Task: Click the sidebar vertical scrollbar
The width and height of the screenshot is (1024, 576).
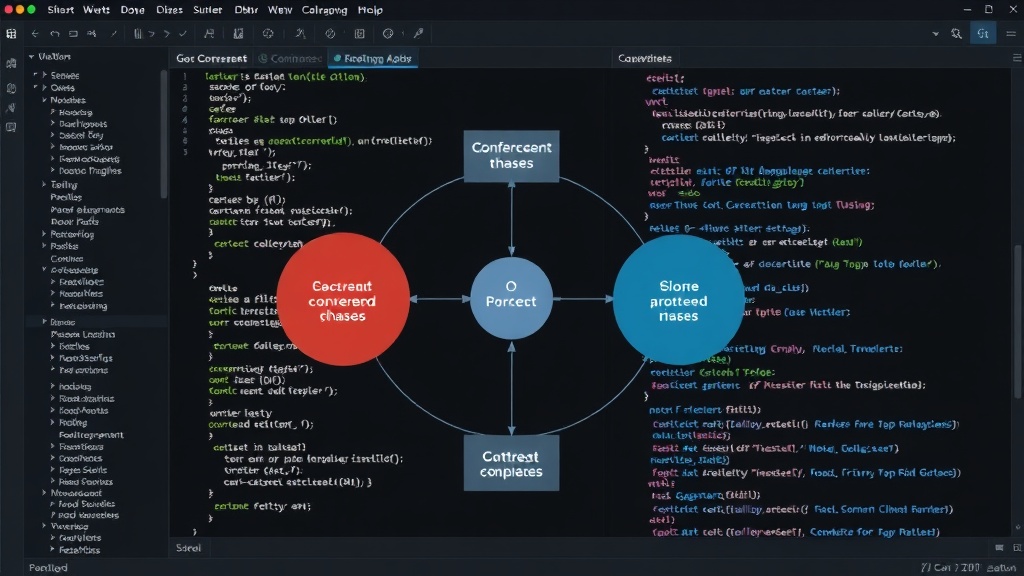Action: 163,134
